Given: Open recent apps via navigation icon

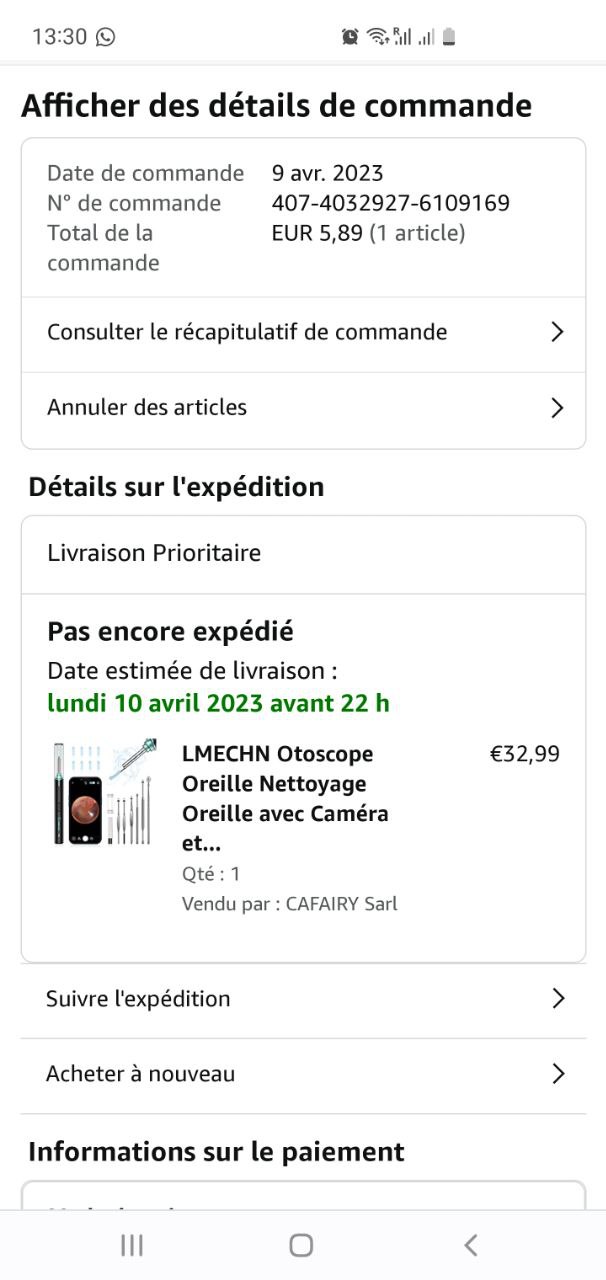Looking at the screenshot, I should tap(131, 1245).
